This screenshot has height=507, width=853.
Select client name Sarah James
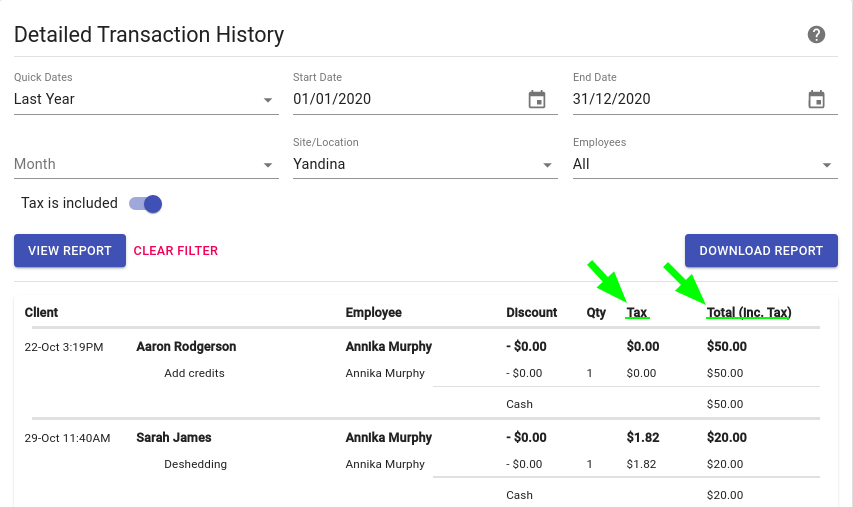(174, 437)
